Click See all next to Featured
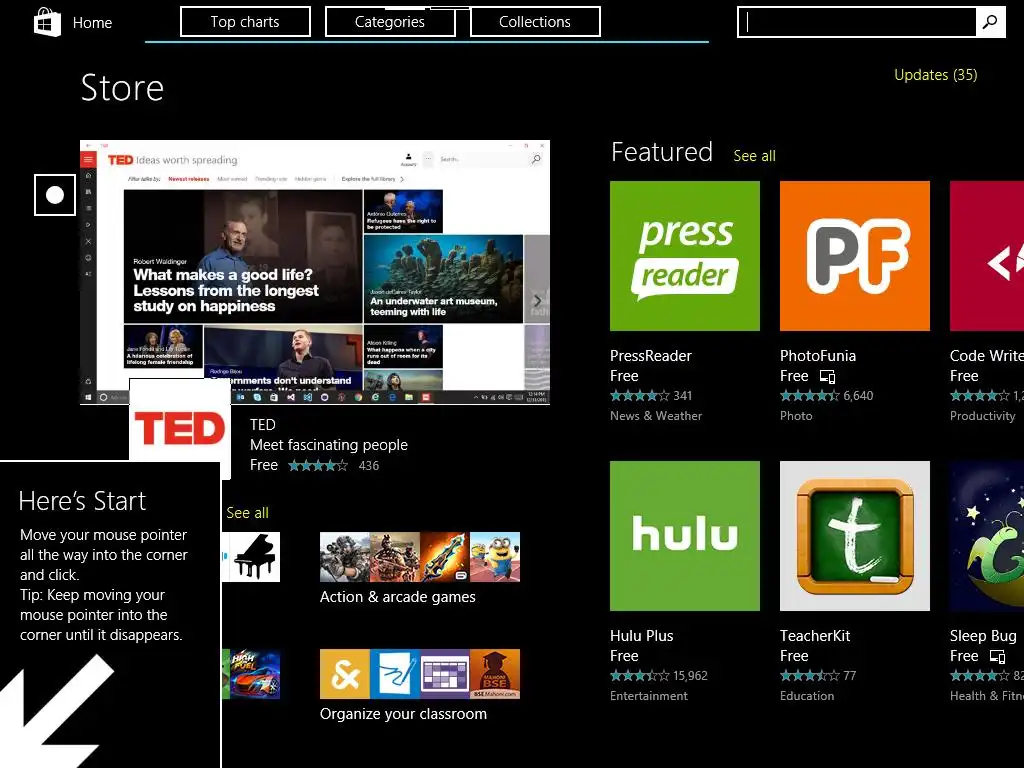 [754, 156]
